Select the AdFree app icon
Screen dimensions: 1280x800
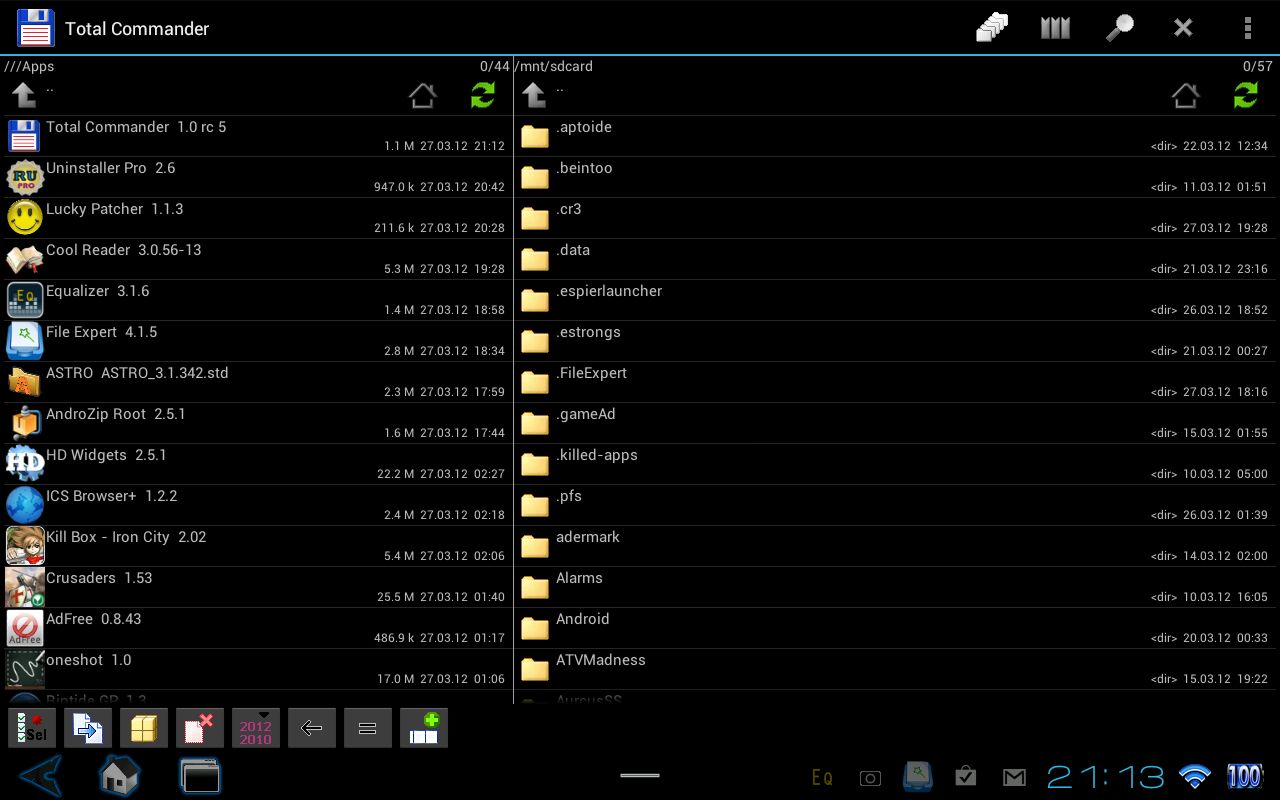(x=25, y=628)
